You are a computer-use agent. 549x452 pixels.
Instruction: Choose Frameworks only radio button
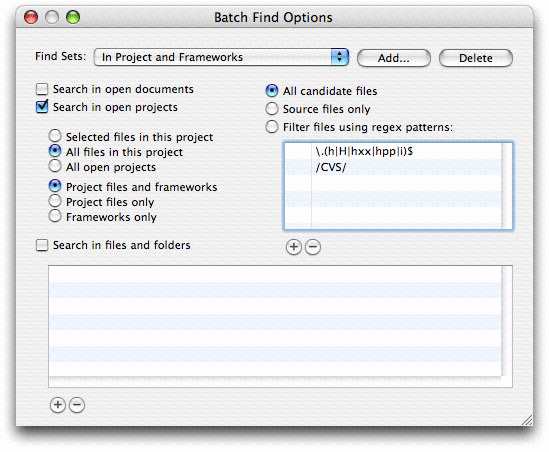[x=55, y=216]
